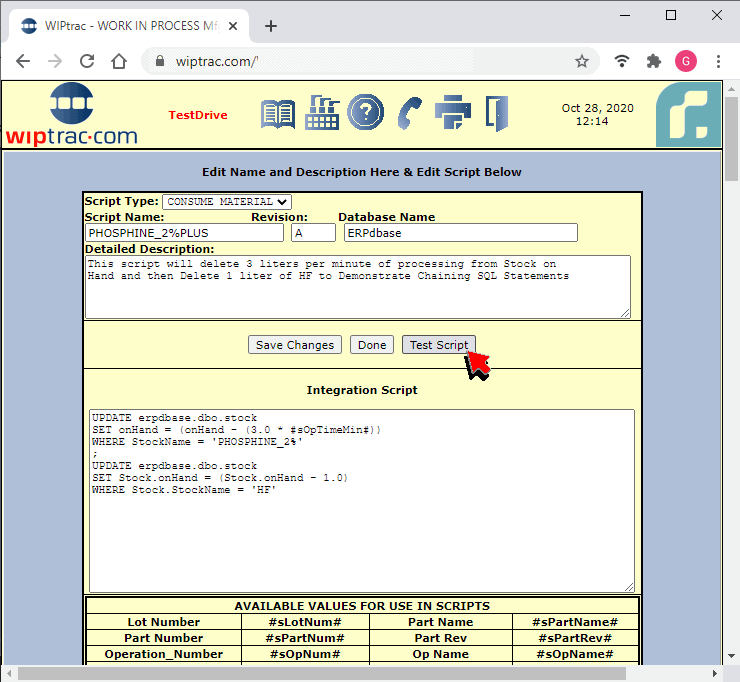Select the WIPtrac browser tab

point(130,26)
